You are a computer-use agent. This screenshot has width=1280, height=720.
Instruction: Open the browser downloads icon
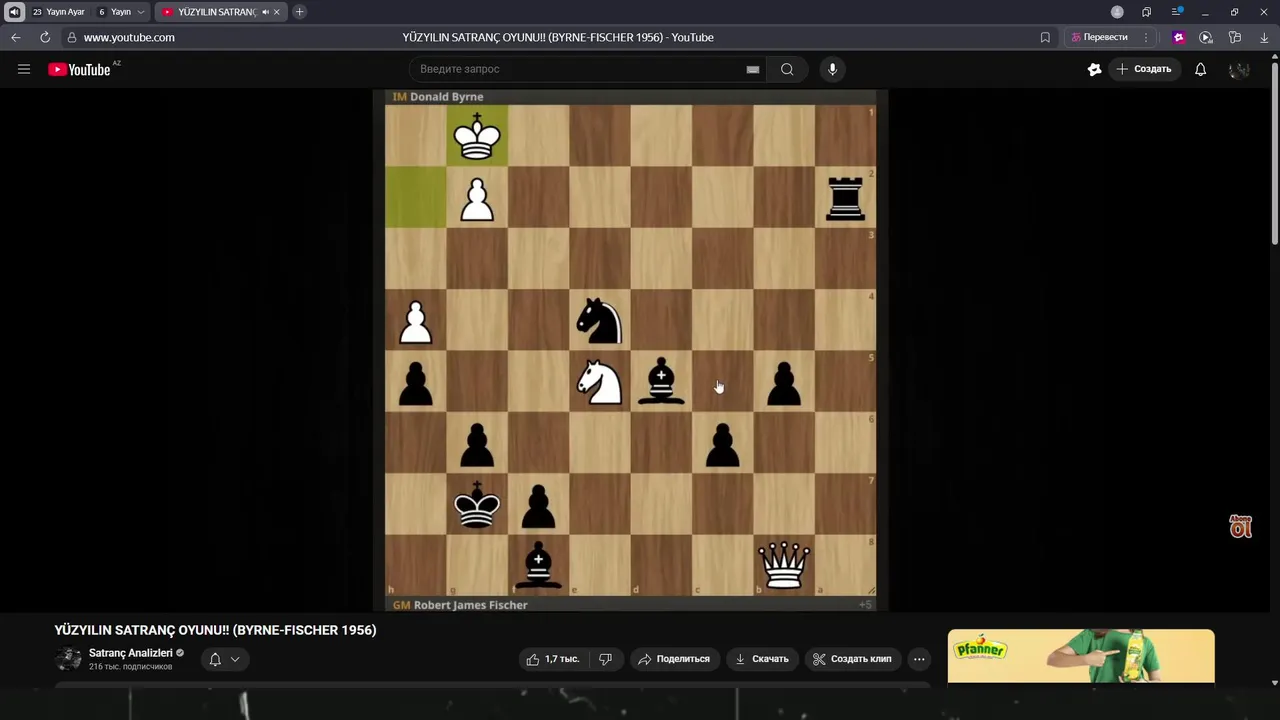coord(1264,37)
